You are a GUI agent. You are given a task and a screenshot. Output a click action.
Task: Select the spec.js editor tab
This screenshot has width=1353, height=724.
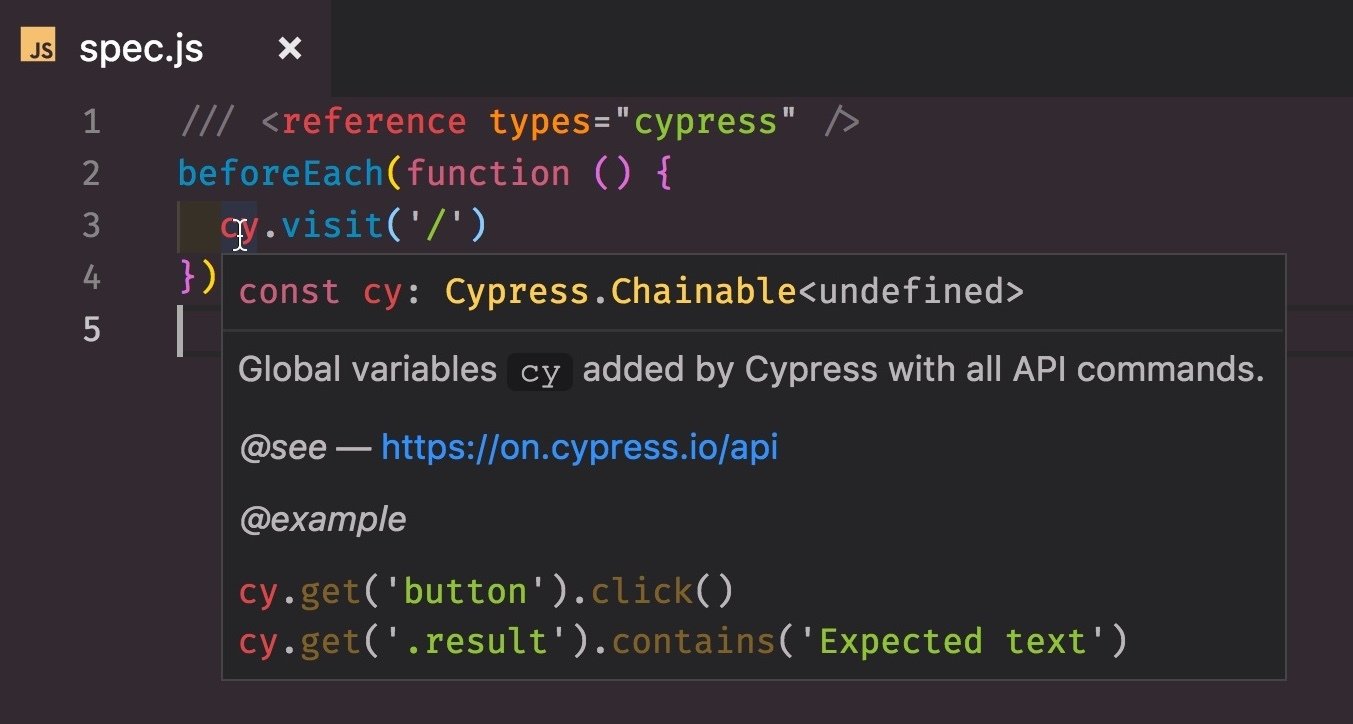click(165, 48)
